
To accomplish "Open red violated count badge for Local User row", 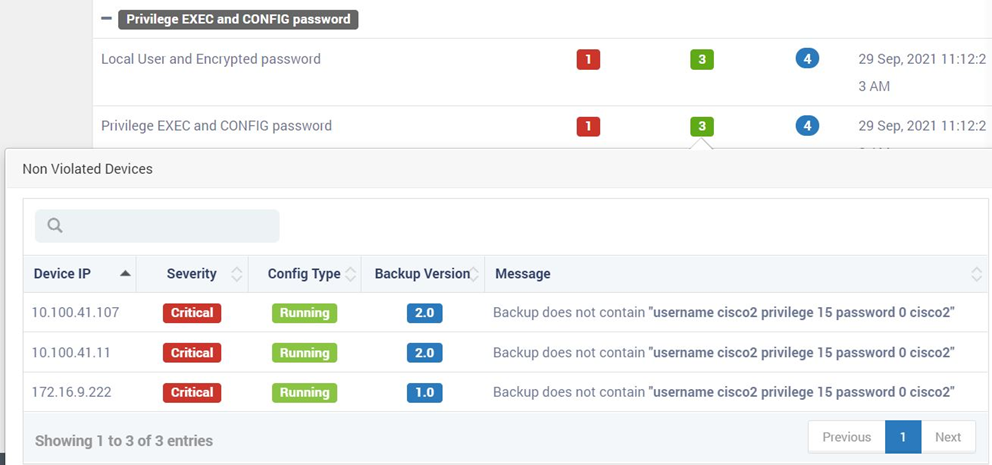I will click(588, 59).
